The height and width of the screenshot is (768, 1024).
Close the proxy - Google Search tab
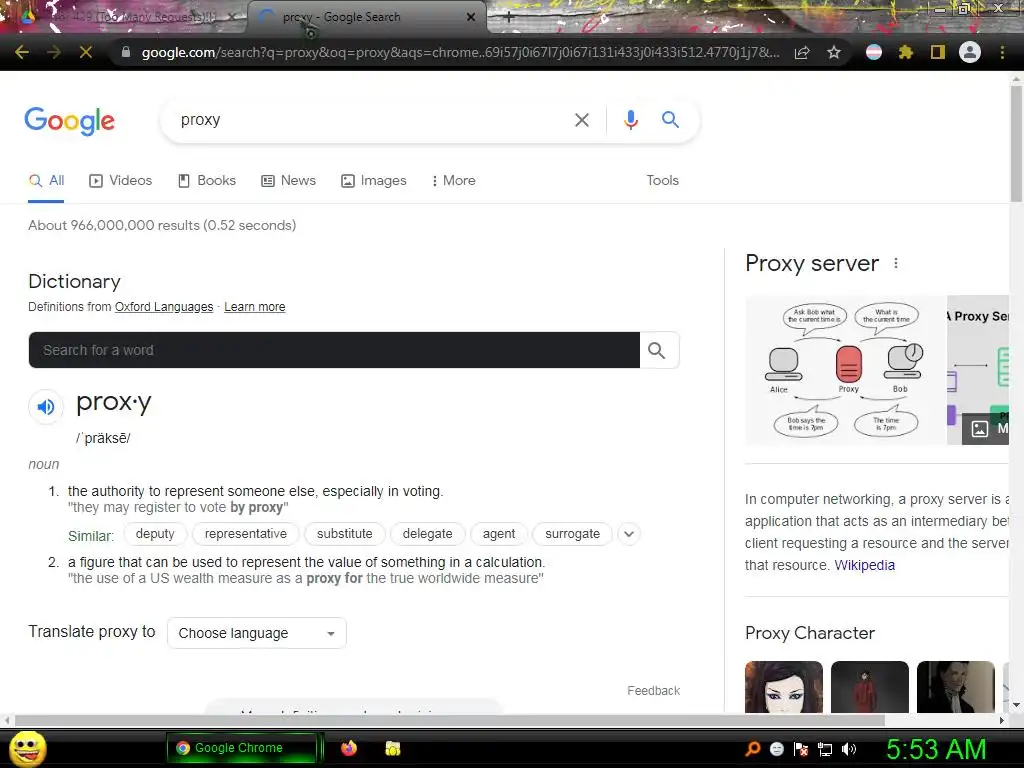click(x=471, y=17)
